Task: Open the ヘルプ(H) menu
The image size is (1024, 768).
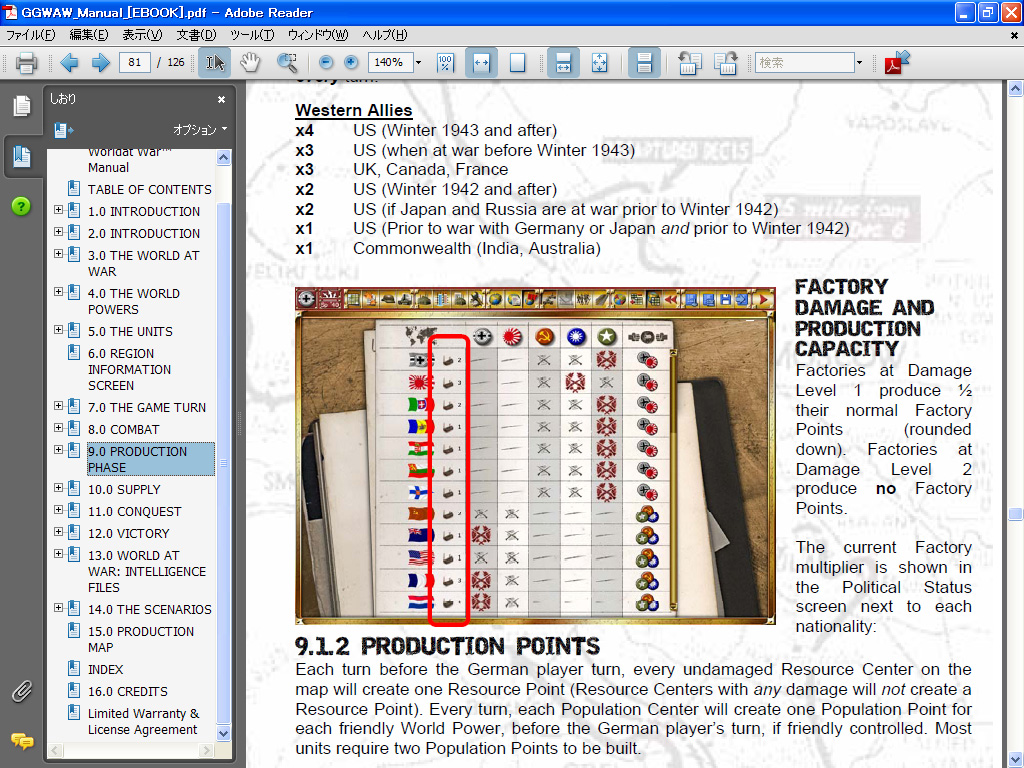Action: coord(384,35)
